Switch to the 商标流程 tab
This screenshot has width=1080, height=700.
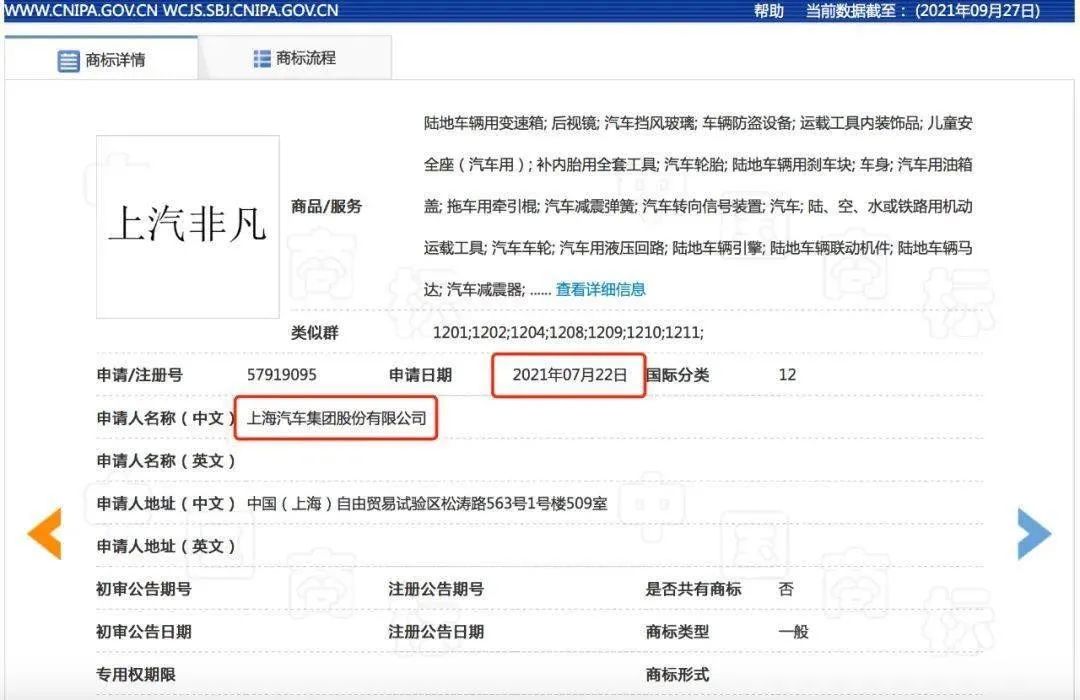(295, 58)
